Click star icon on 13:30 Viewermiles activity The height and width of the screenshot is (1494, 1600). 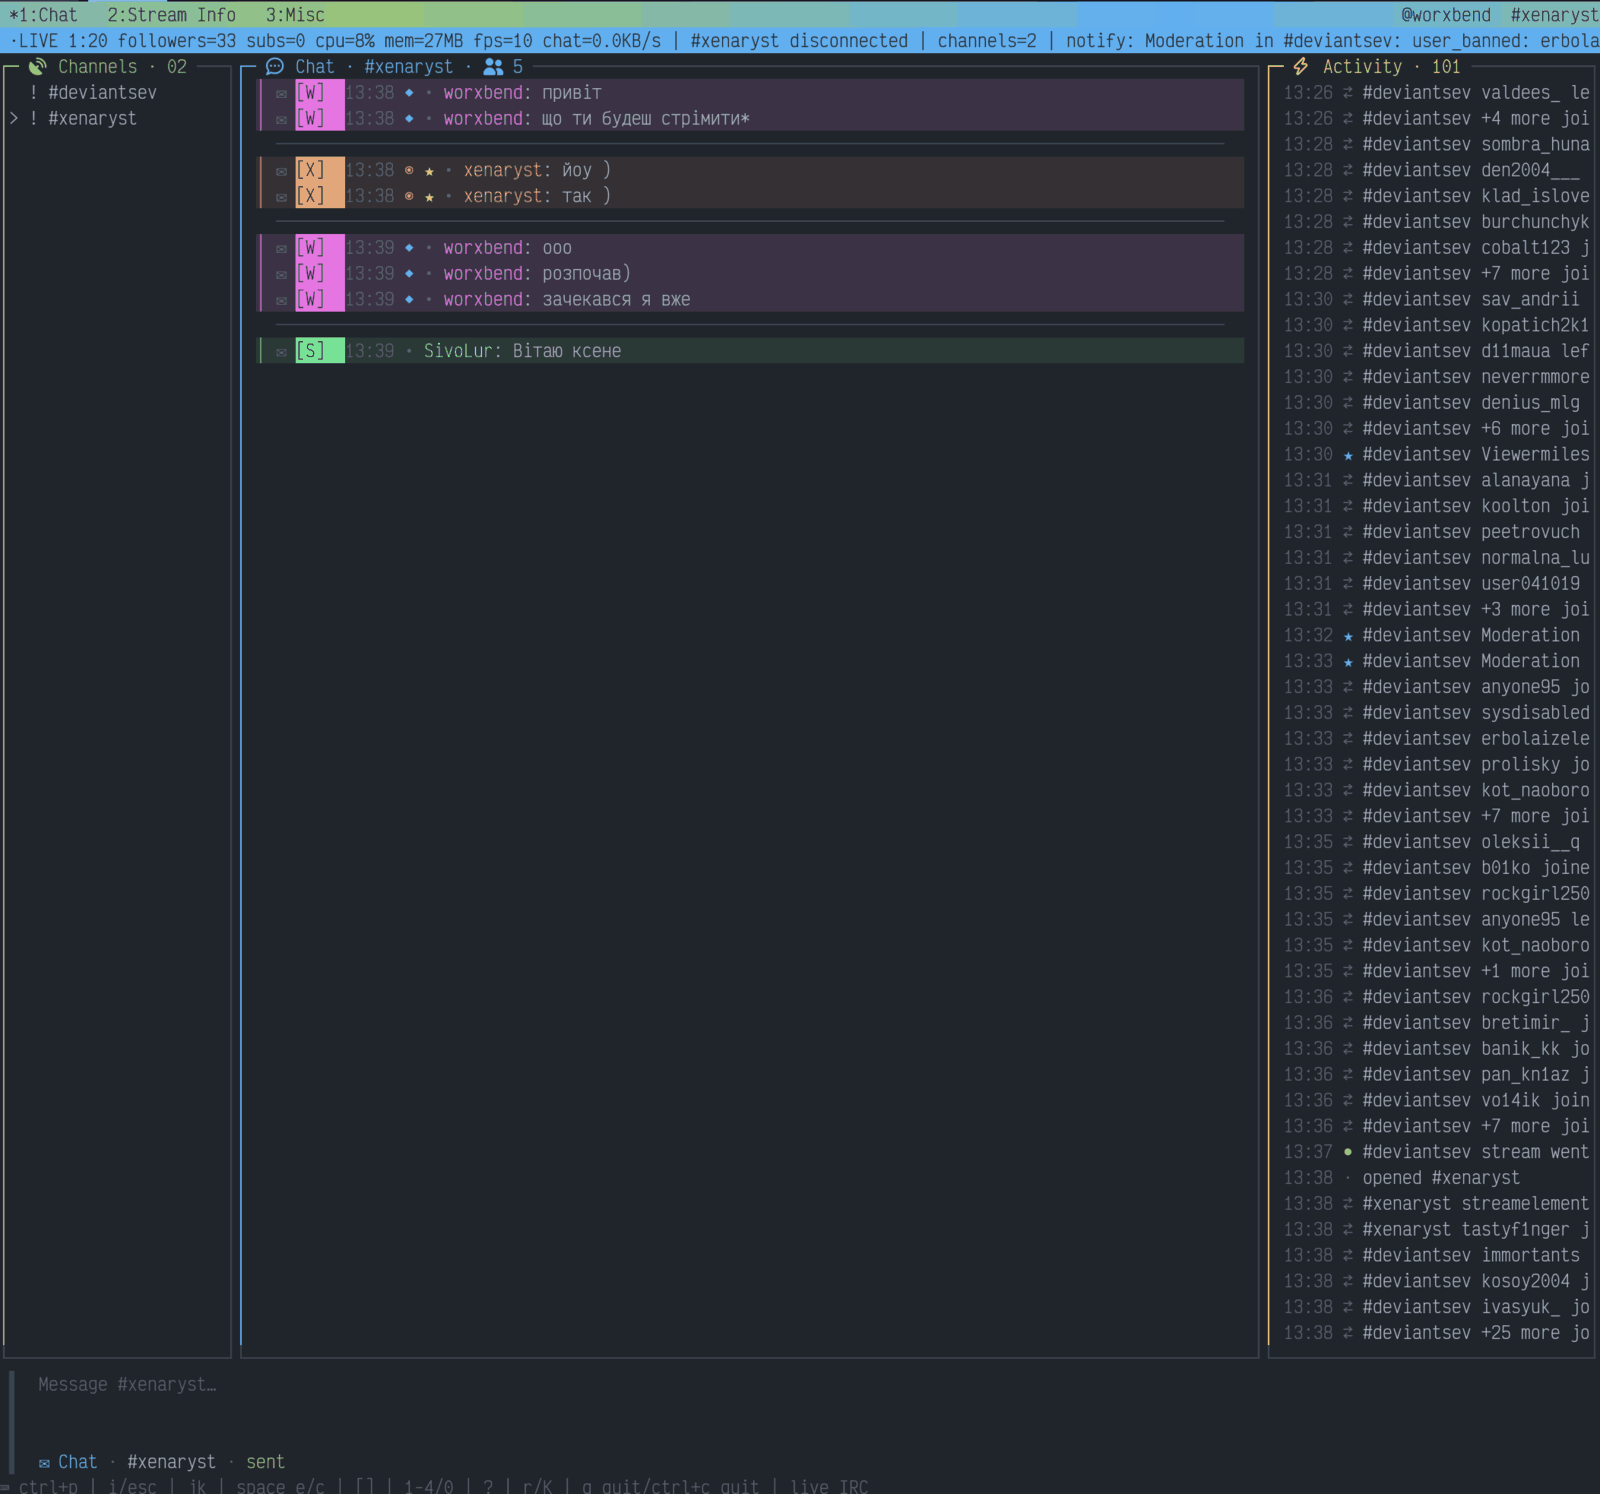[x=1348, y=456]
